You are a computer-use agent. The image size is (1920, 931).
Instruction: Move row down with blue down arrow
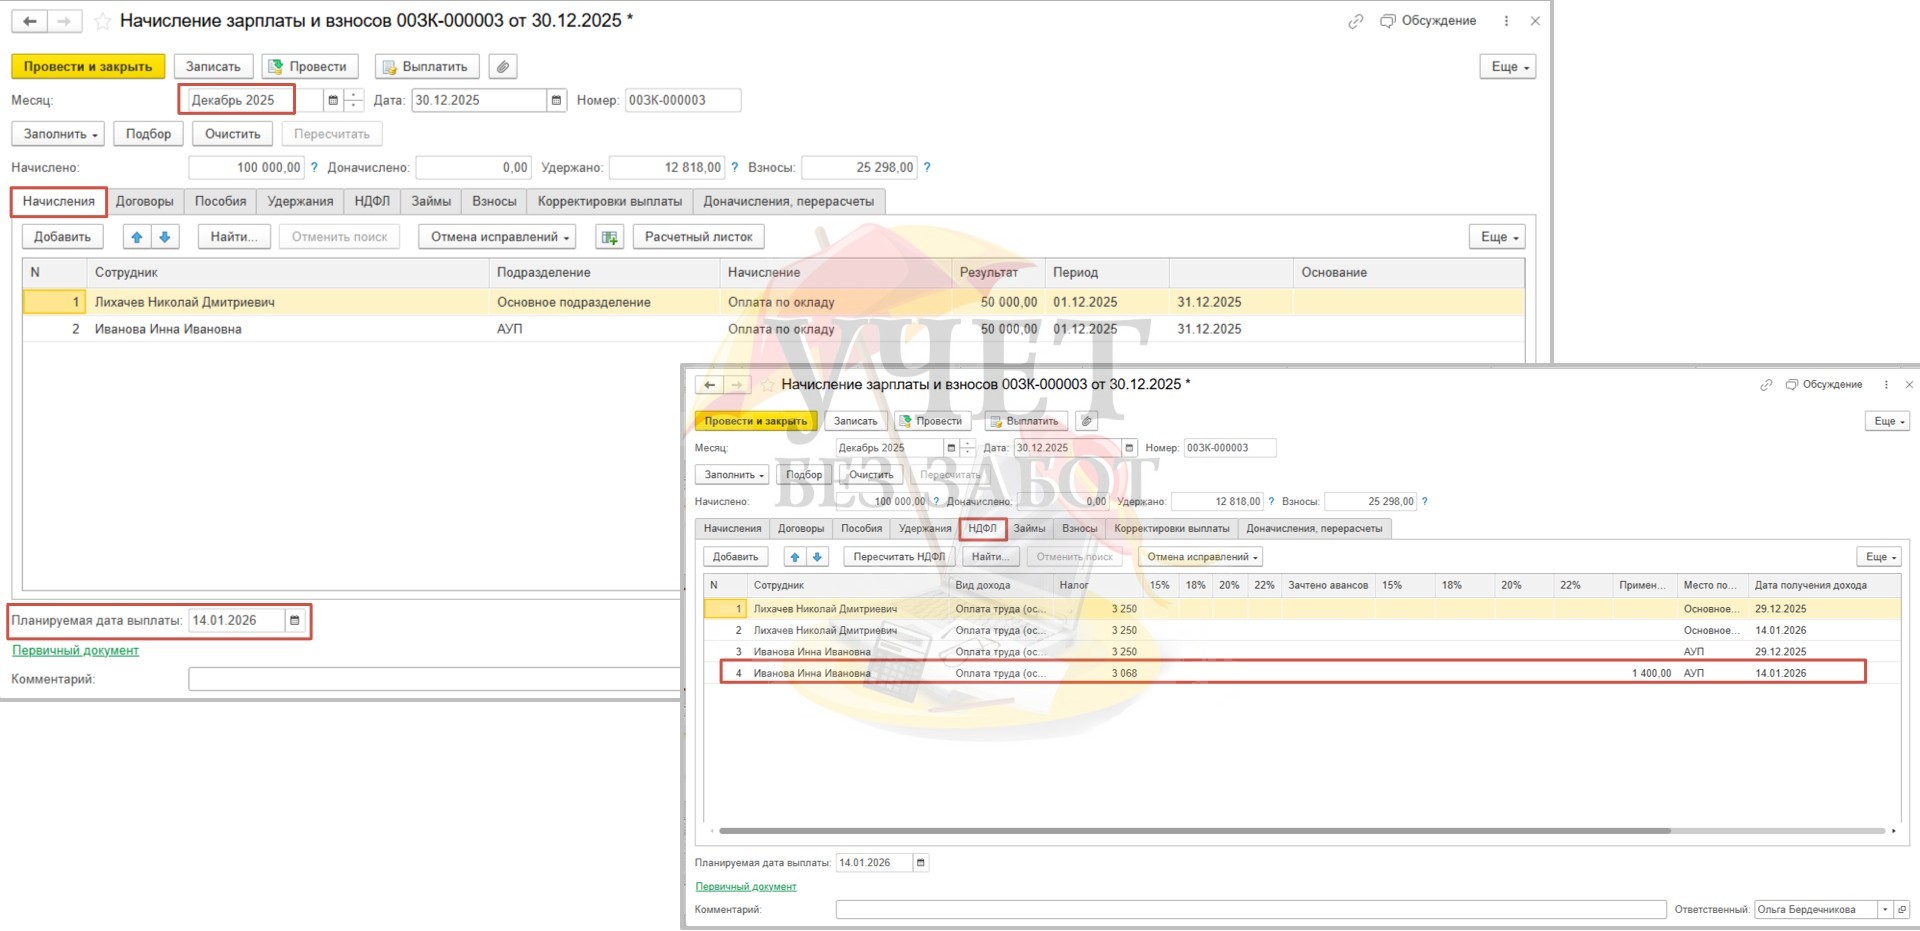pos(165,237)
